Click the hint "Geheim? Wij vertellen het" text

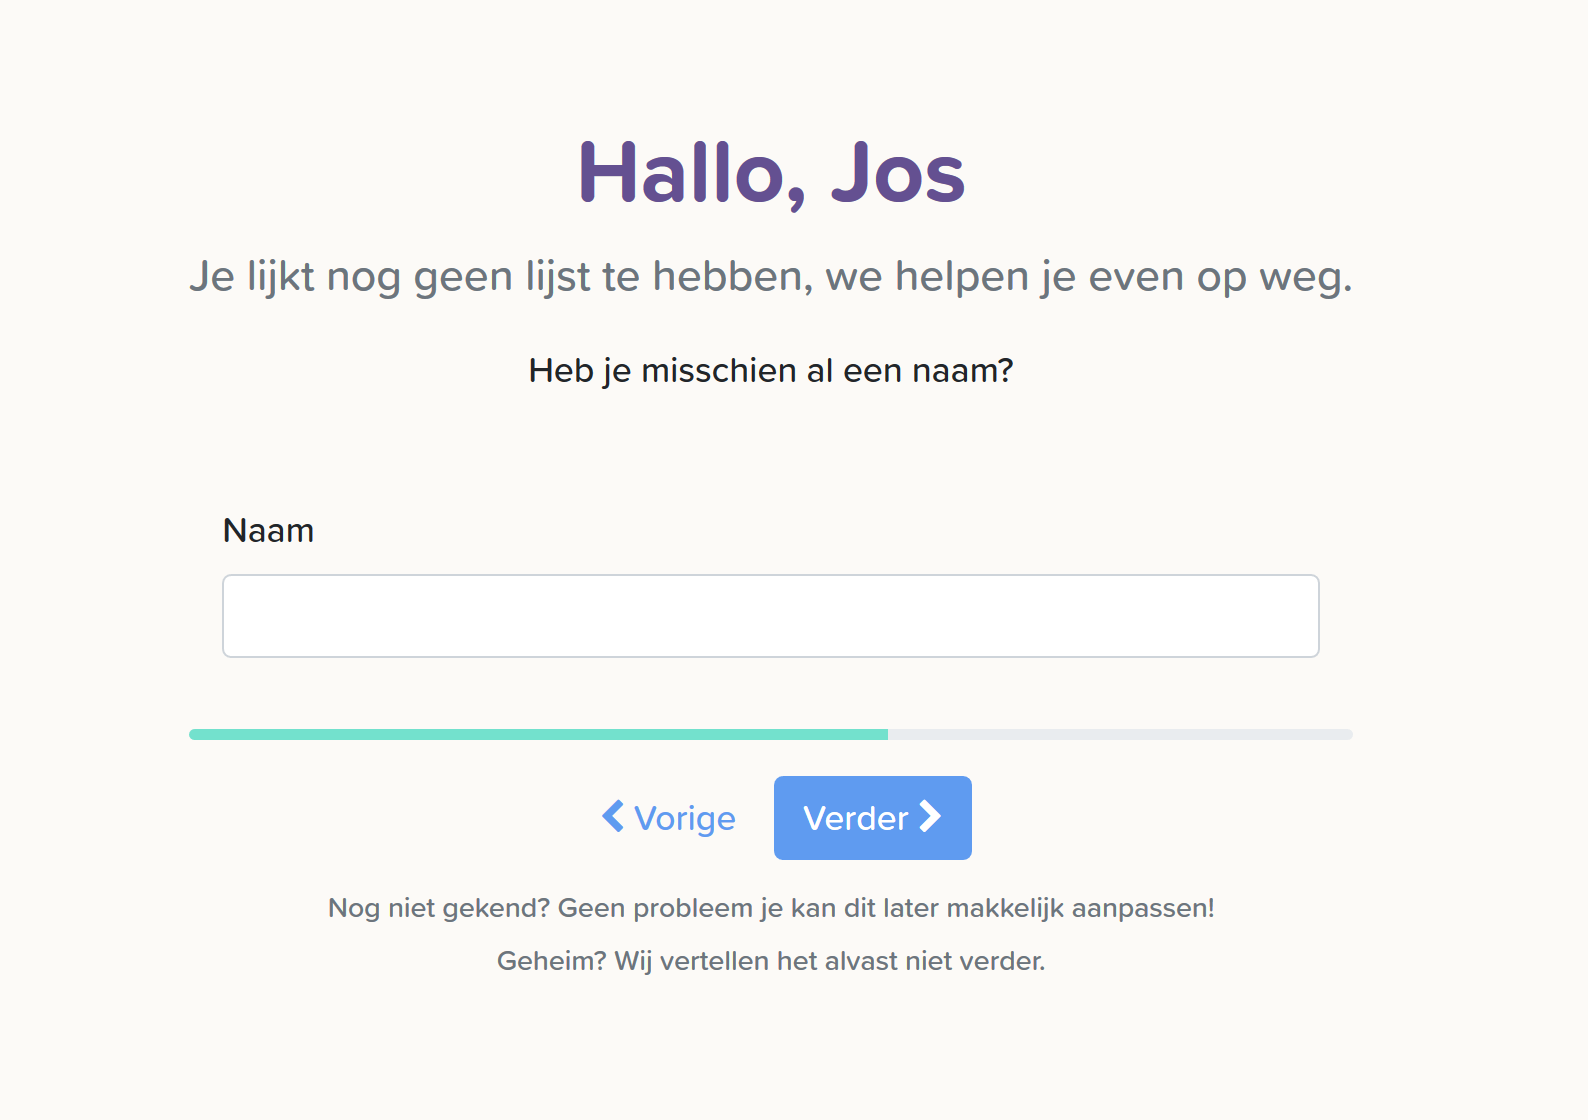(770, 961)
